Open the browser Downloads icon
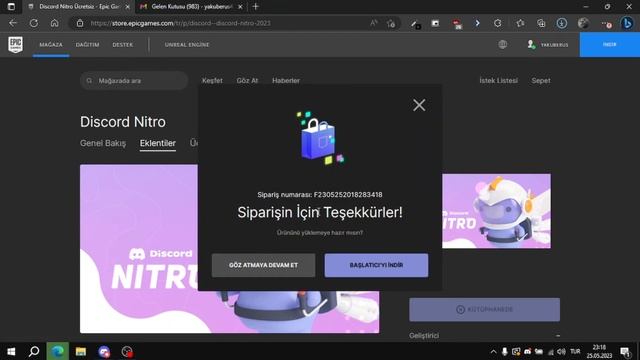 (x=562, y=23)
